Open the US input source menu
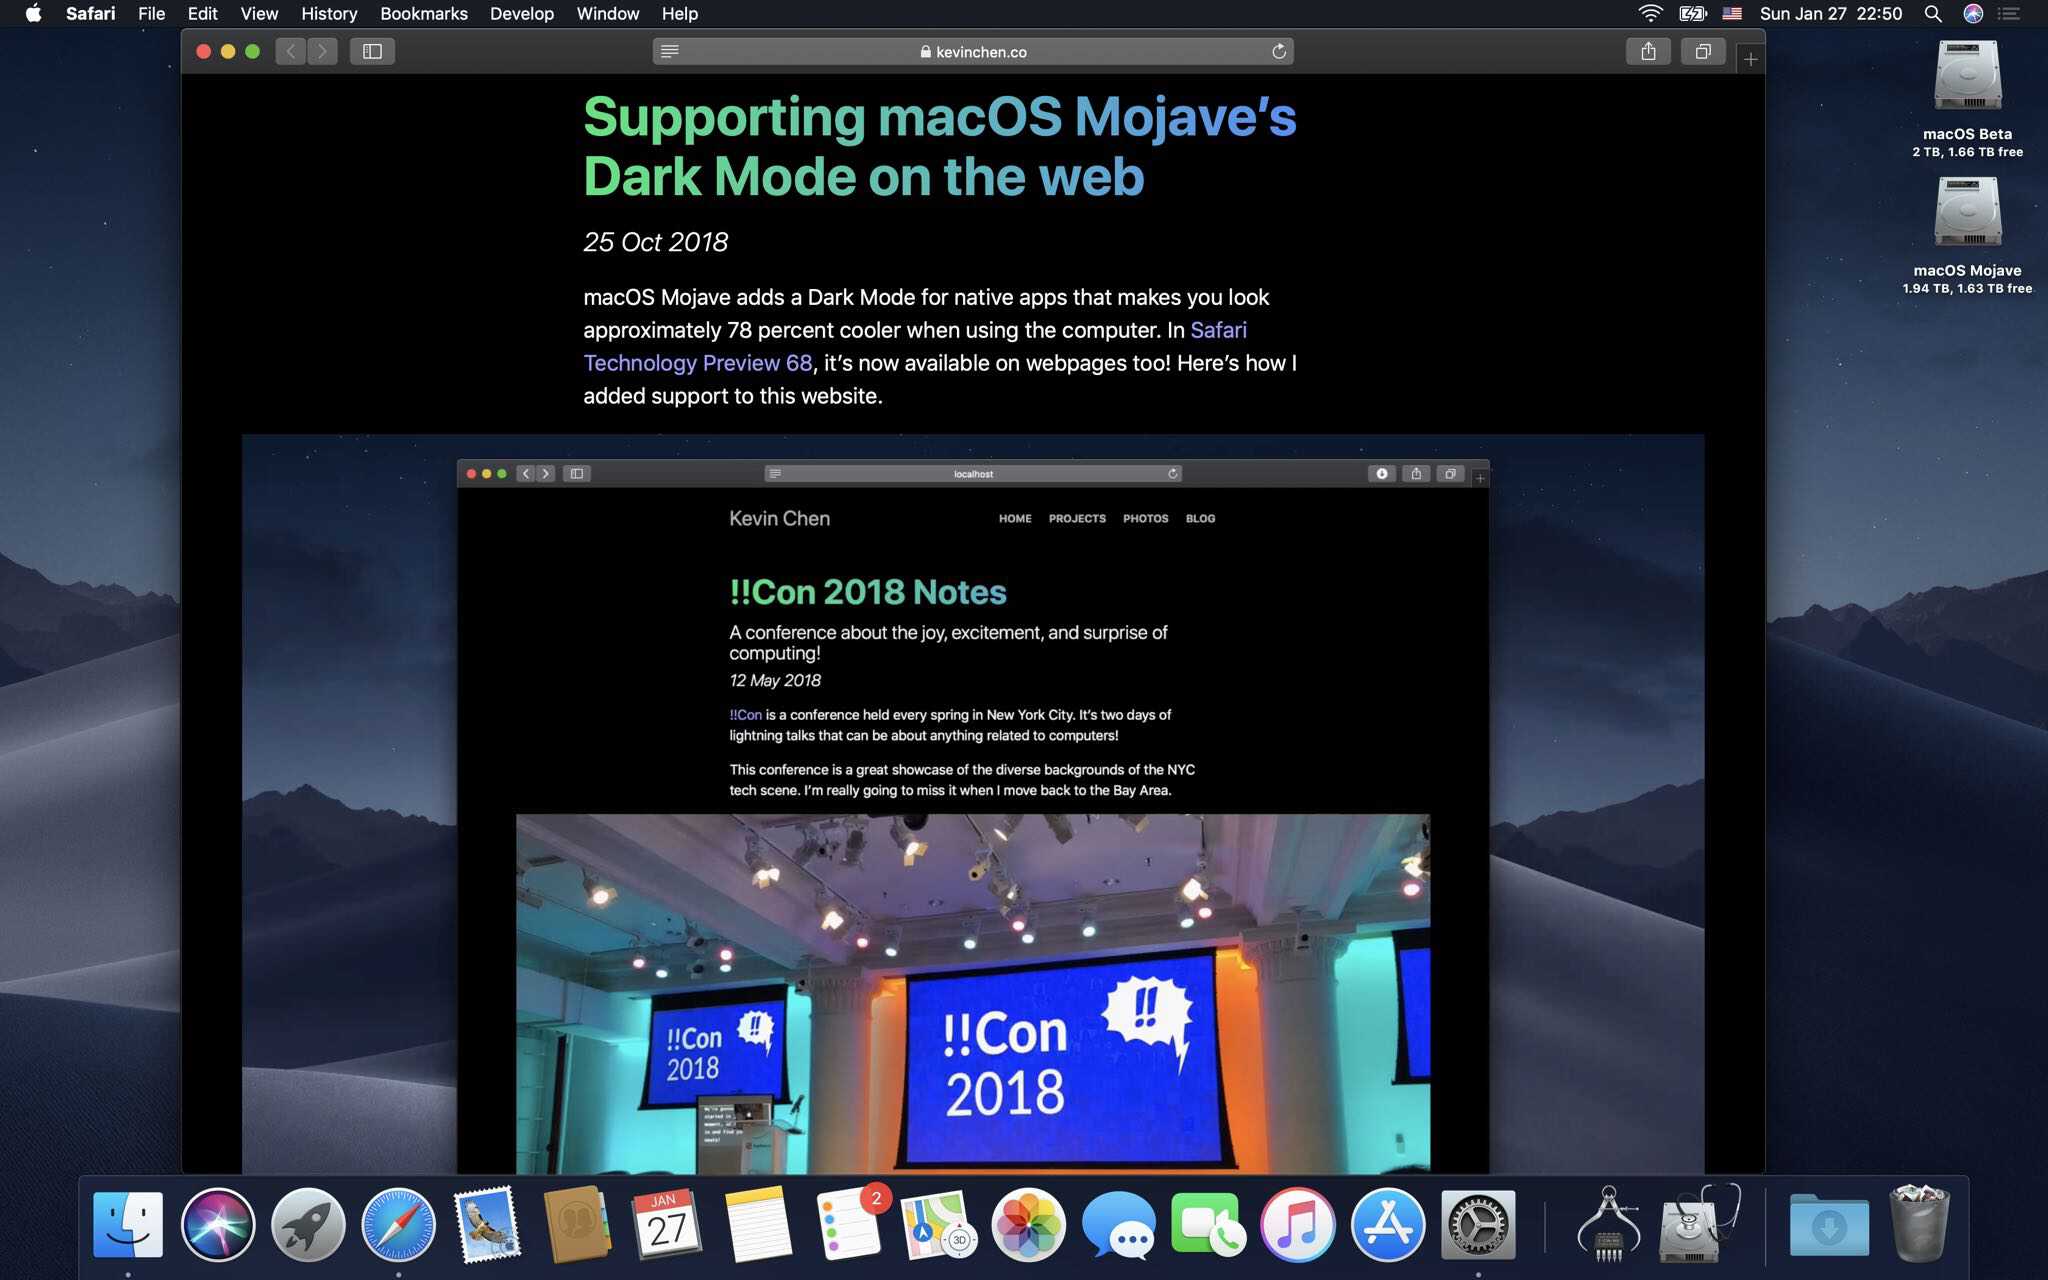The width and height of the screenshot is (2048, 1280). click(1733, 14)
